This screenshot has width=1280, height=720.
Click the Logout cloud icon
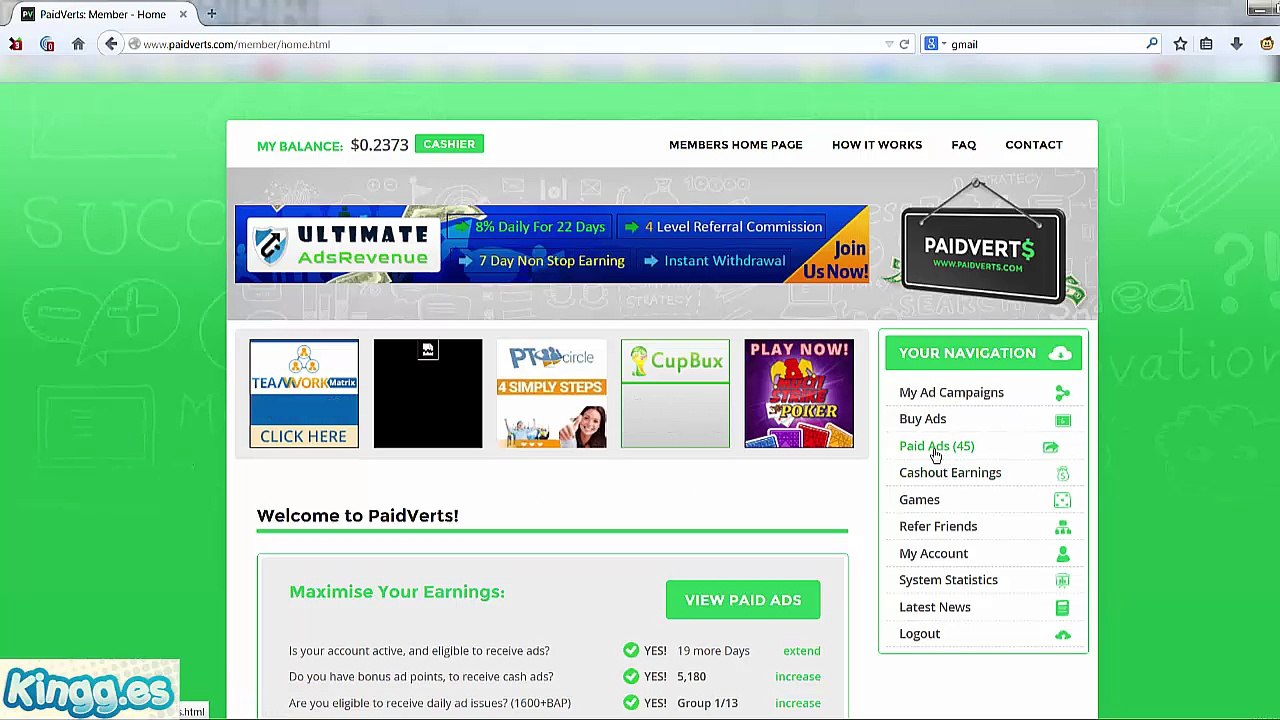1062,634
